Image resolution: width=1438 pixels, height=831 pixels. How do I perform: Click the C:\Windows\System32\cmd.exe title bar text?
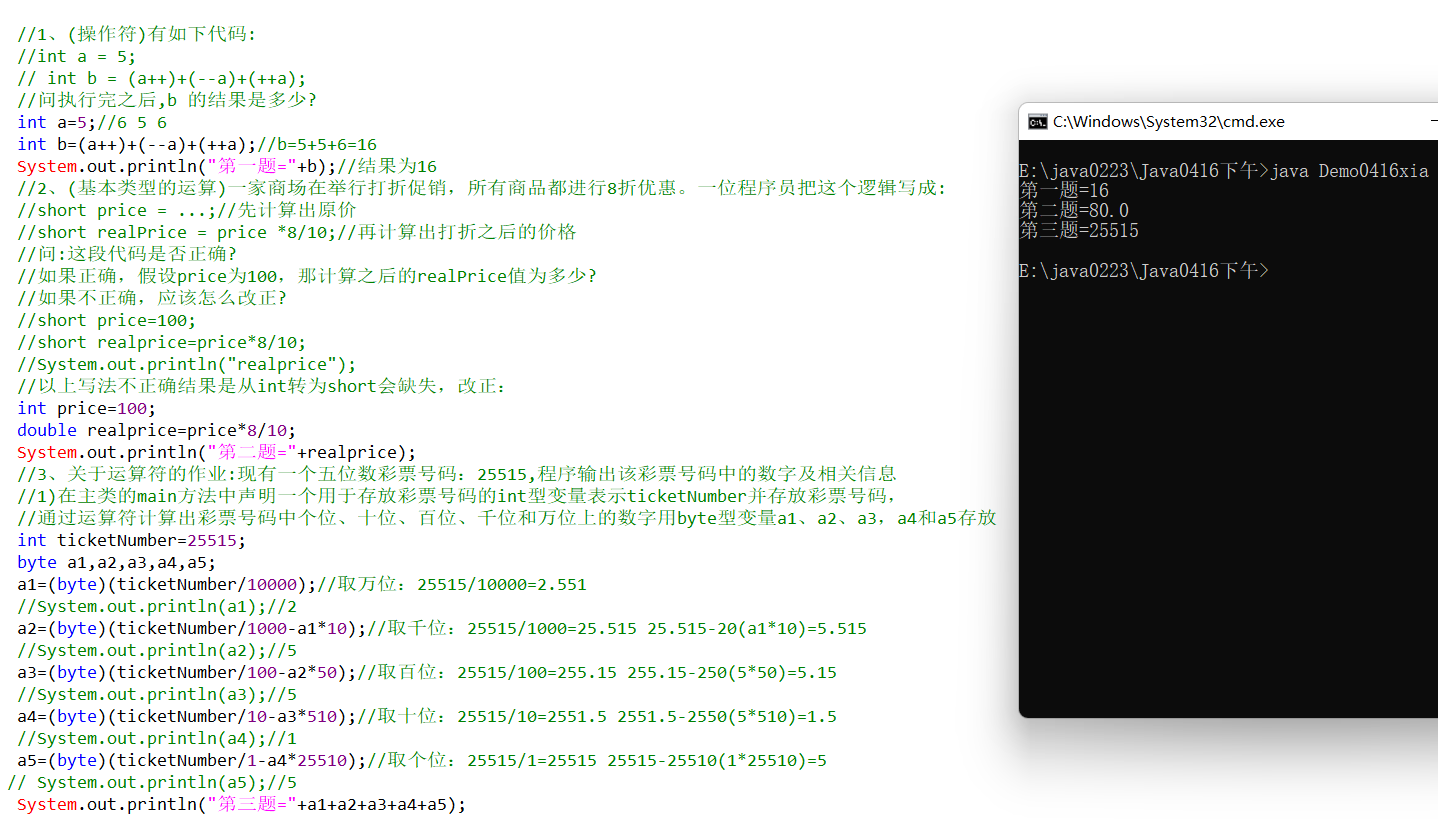[x=1169, y=122]
